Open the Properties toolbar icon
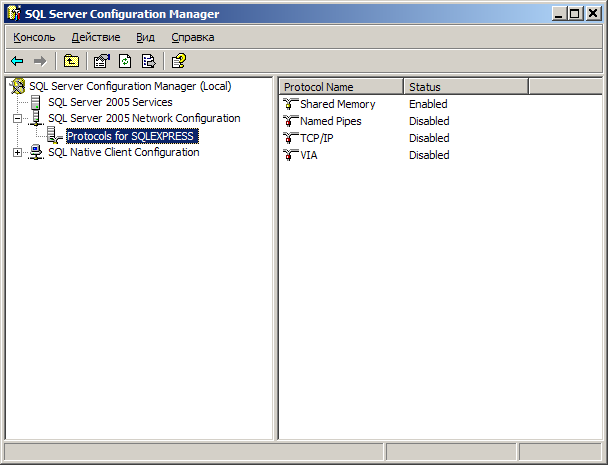This screenshot has height=465, width=608. [x=102, y=61]
